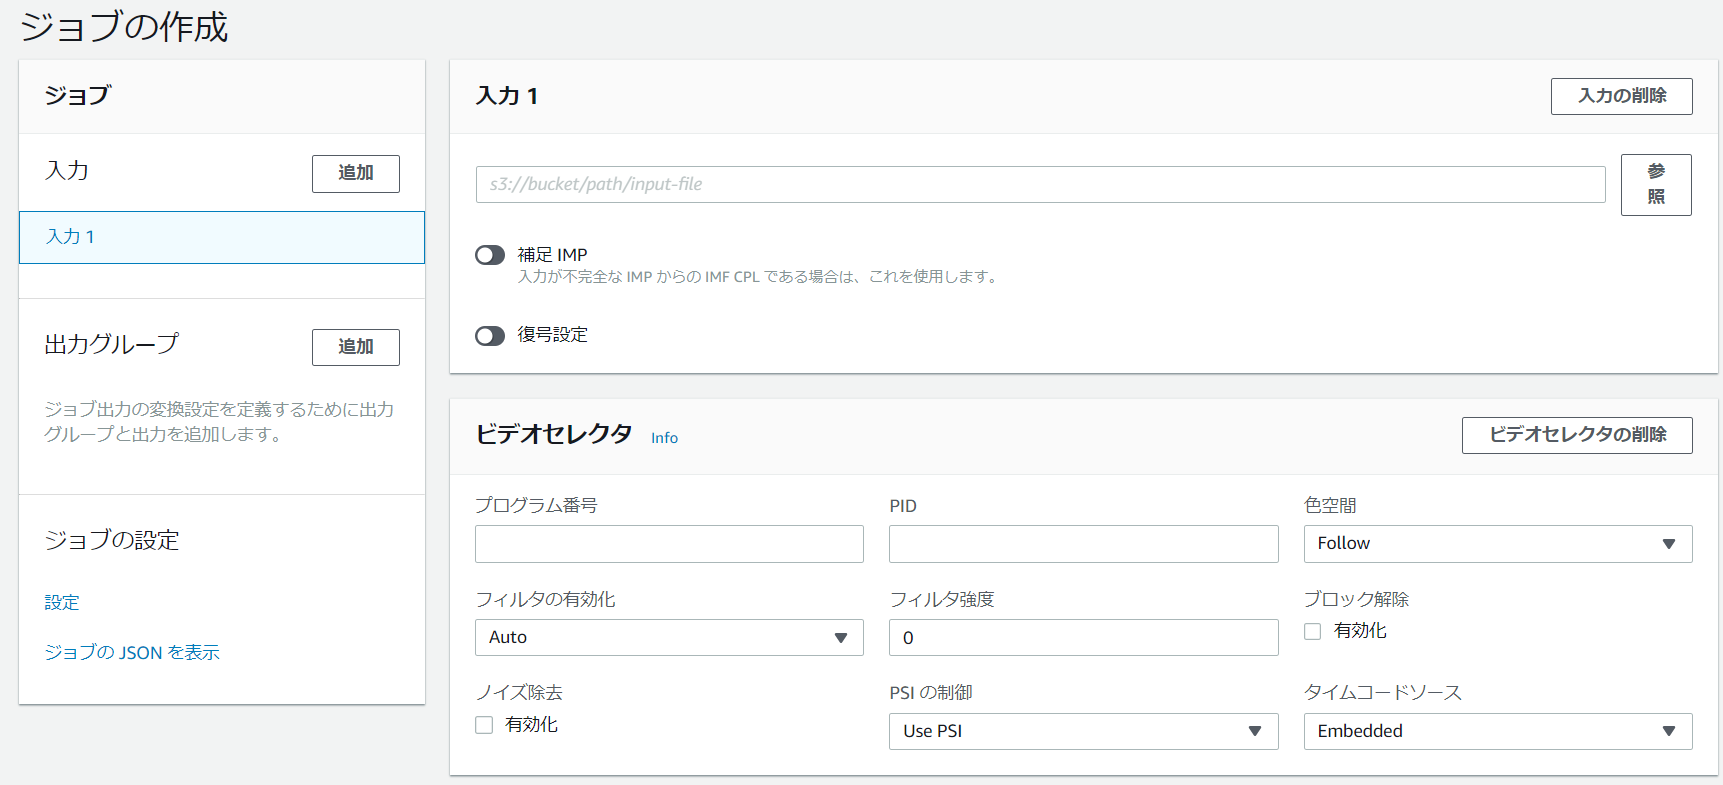
Task: Toggle the 復号設定 switch
Action: pos(490,336)
